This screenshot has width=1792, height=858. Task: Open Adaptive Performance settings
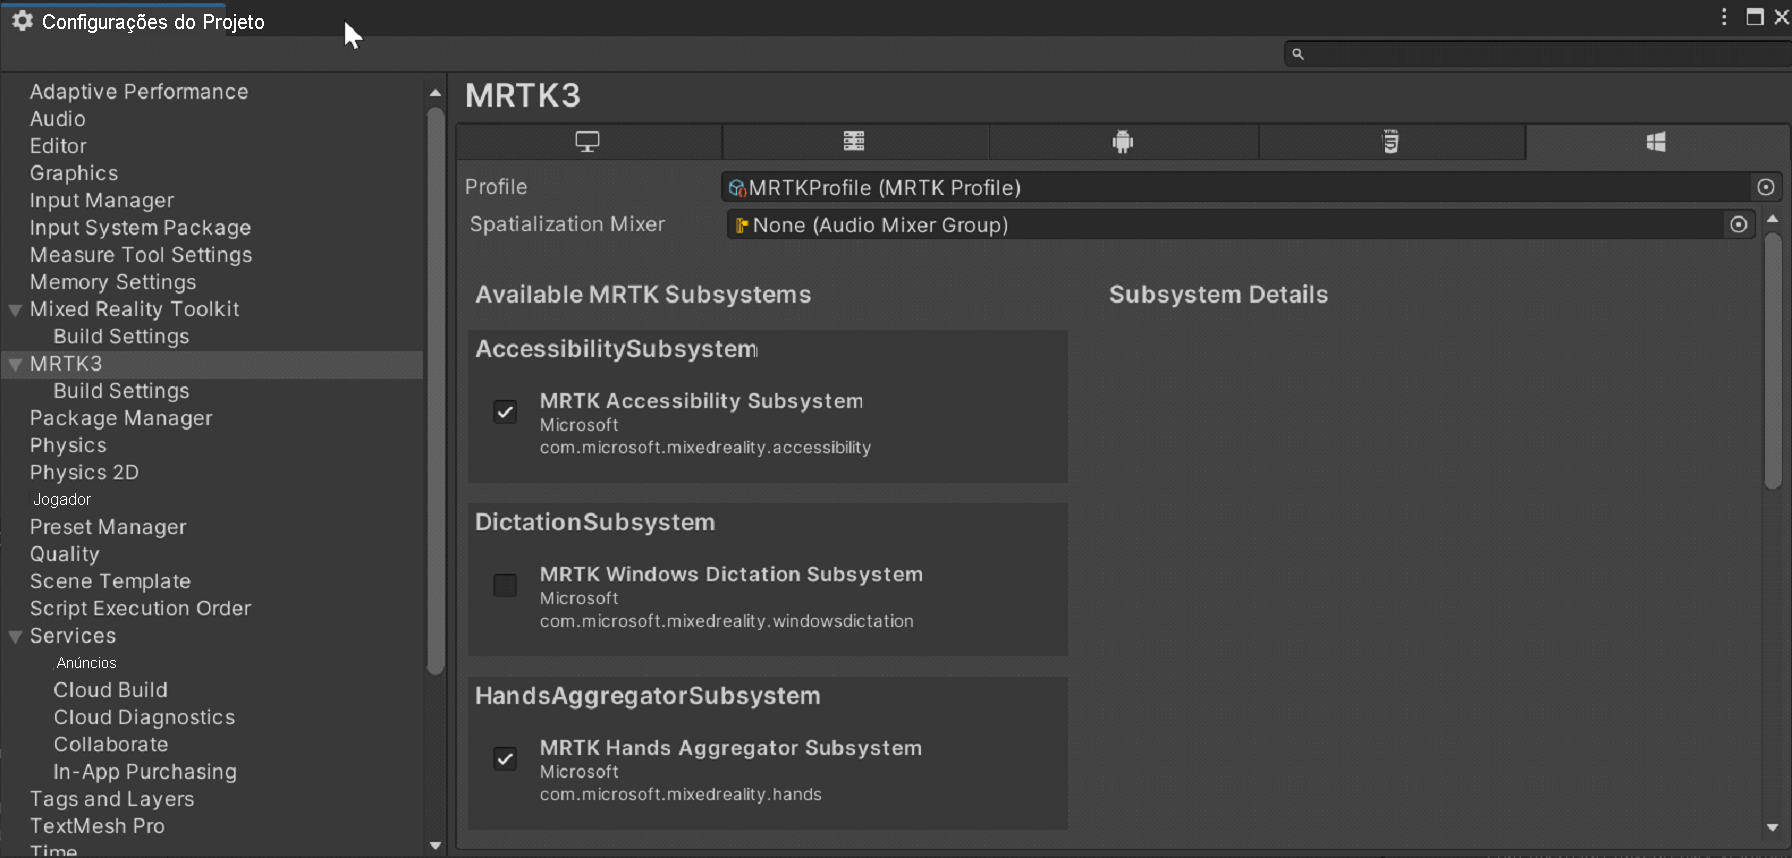tap(139, 92)
